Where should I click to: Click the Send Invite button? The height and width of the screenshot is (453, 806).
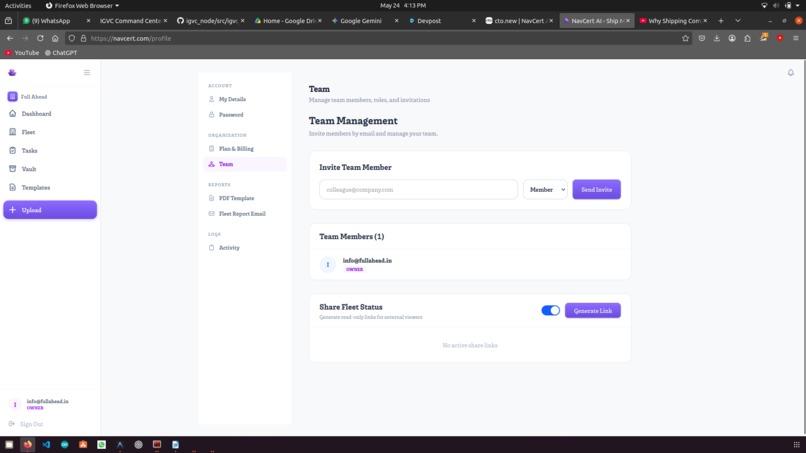tap(596, 190)
